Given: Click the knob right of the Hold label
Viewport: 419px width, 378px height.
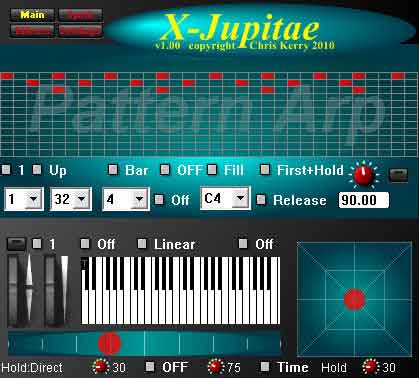Looking at the screenshot, I should [x=371, y=367].
